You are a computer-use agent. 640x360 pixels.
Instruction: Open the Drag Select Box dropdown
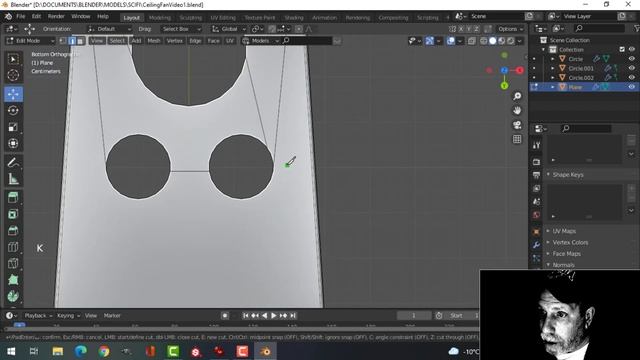pyautogui.click(x=181, y=29)
